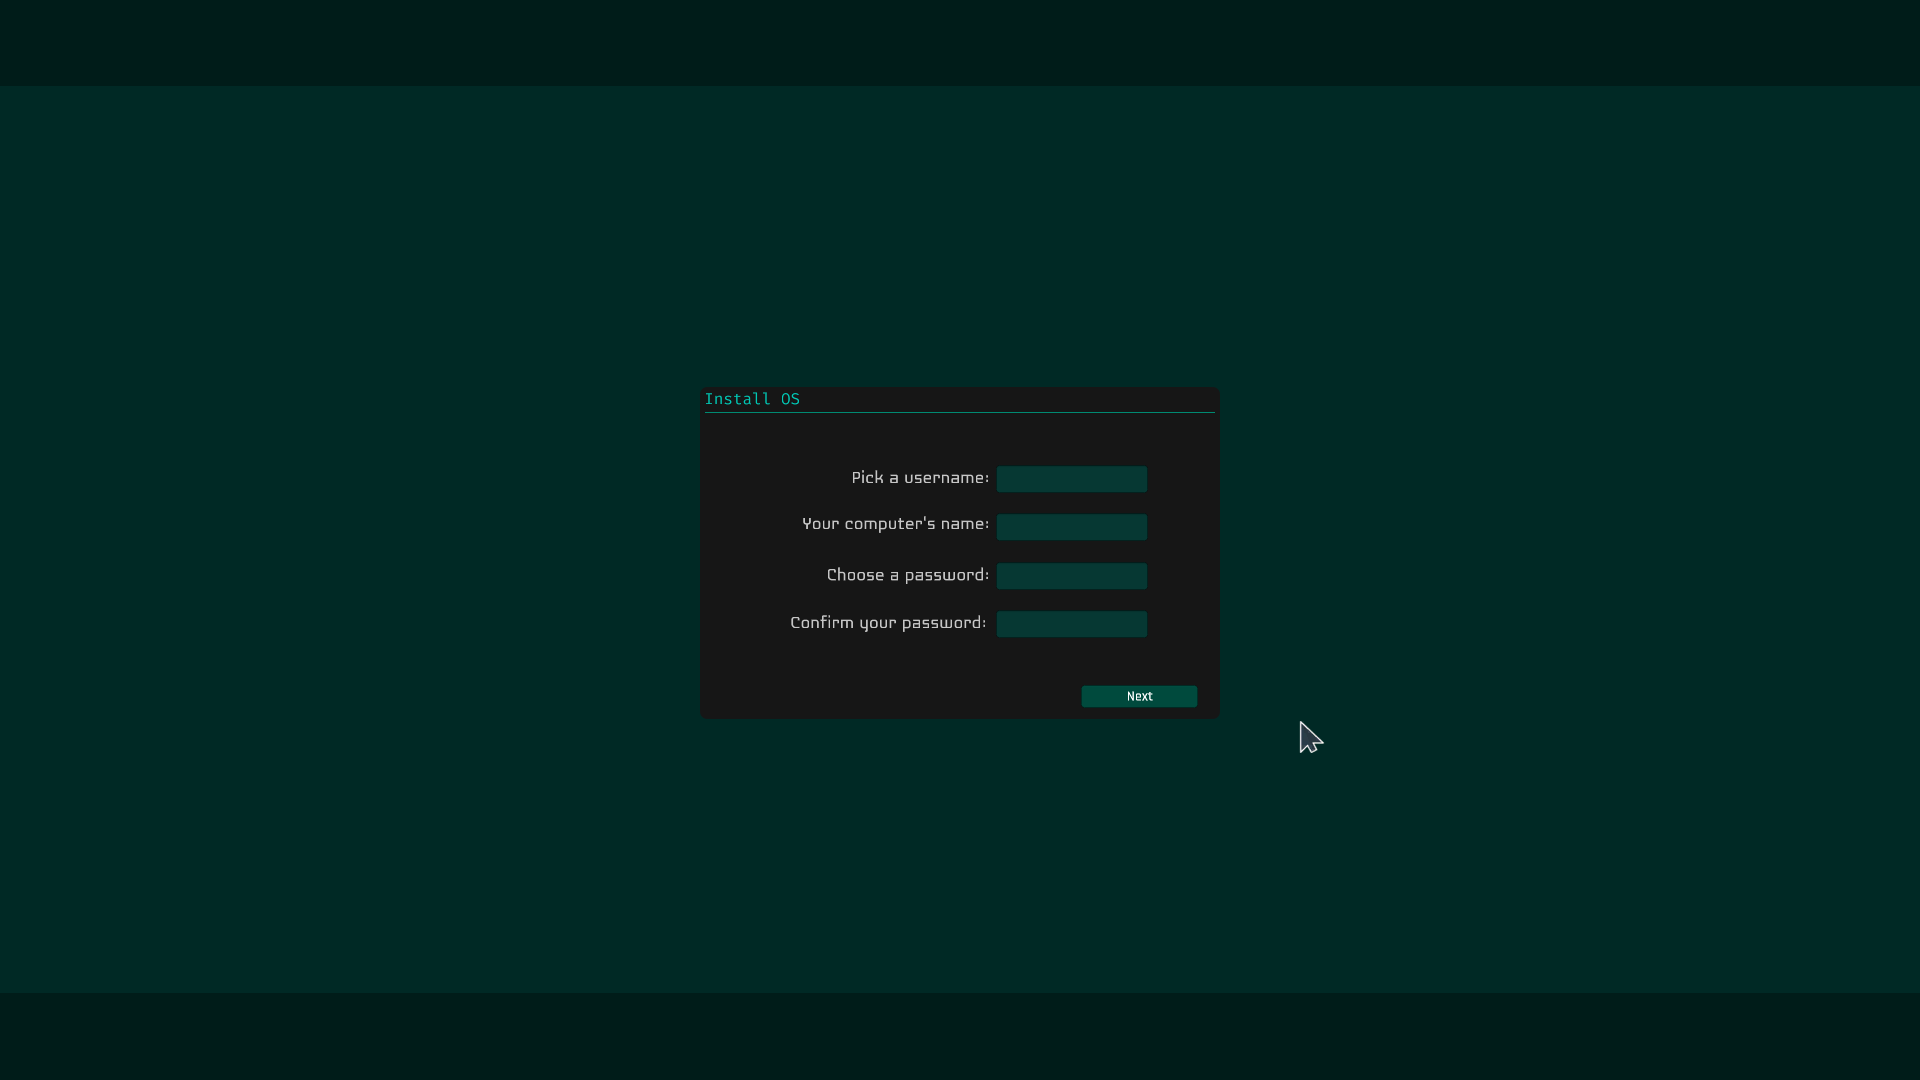
Task: Click the 'Your computer's name:' label
Action: 895,524
